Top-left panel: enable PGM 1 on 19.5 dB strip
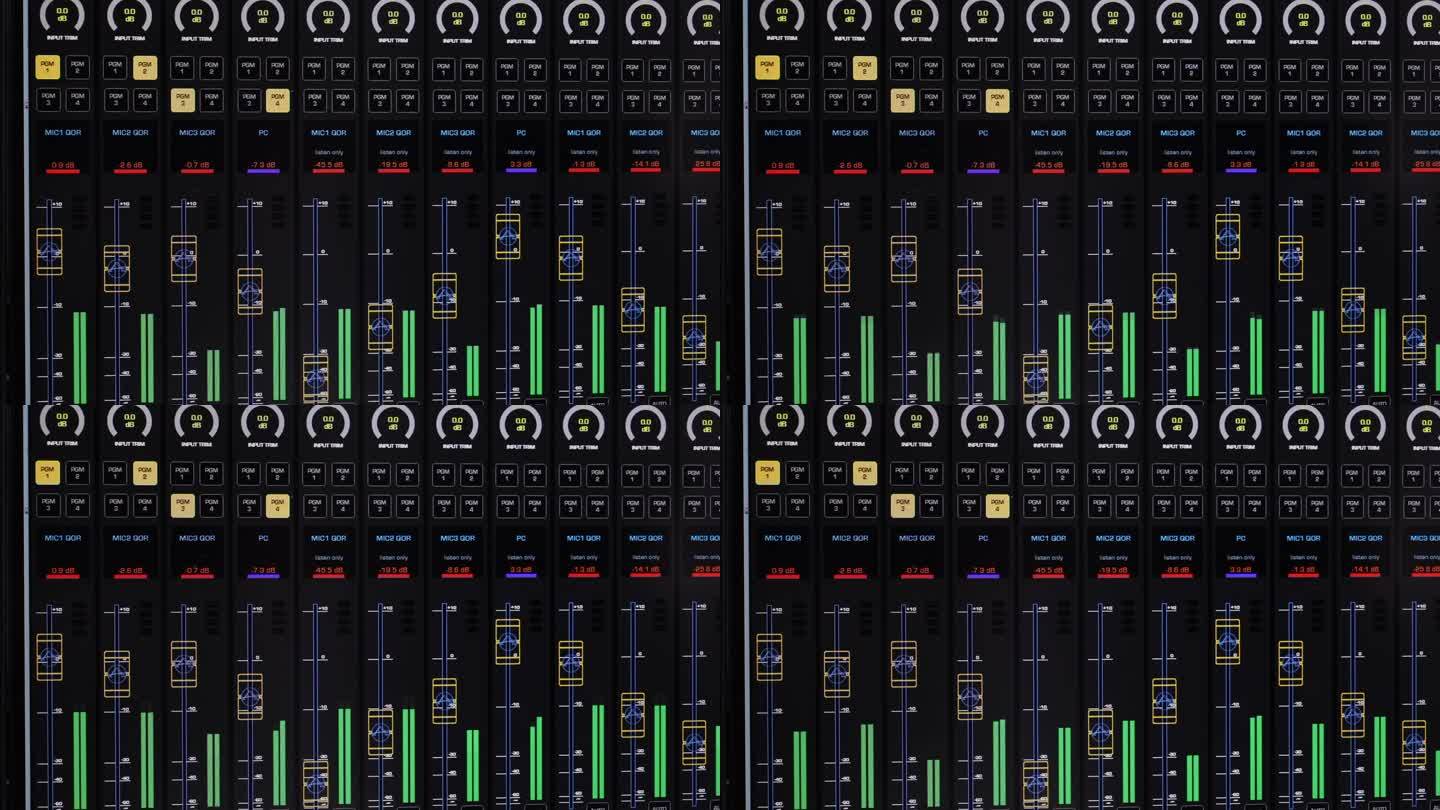 point(380,68)
